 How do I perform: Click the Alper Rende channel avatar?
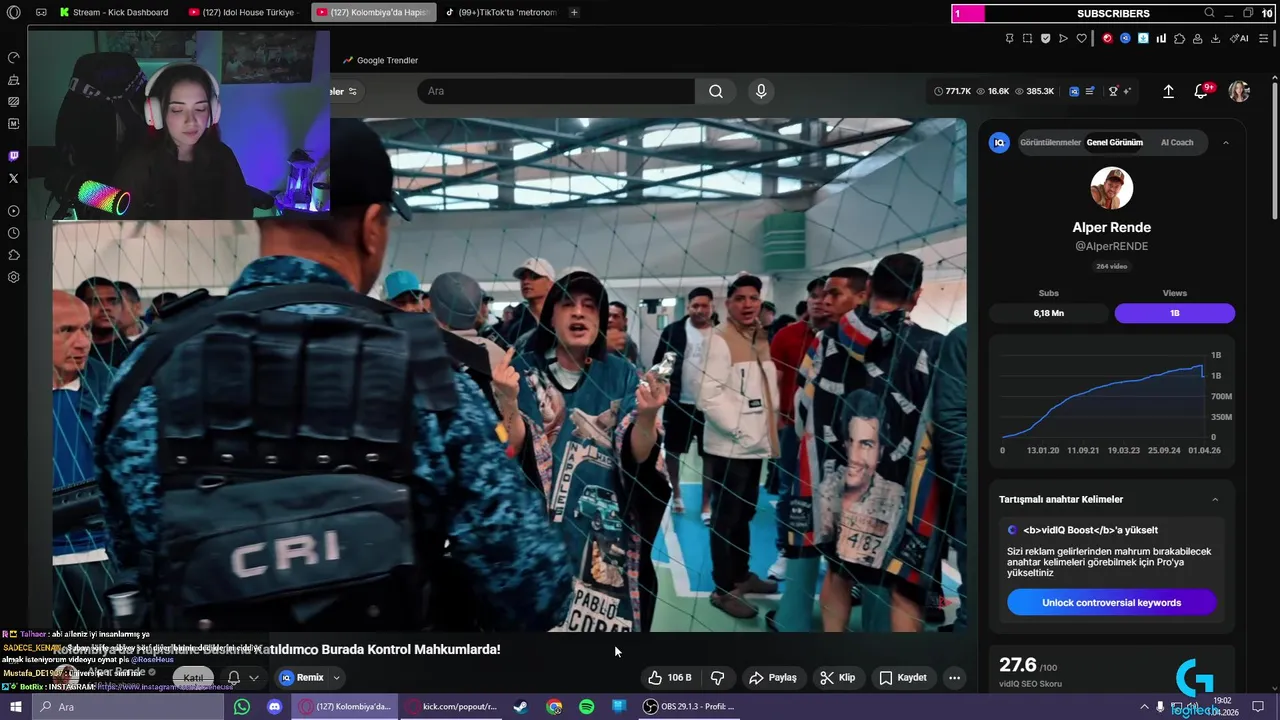tap(1111, 188)
